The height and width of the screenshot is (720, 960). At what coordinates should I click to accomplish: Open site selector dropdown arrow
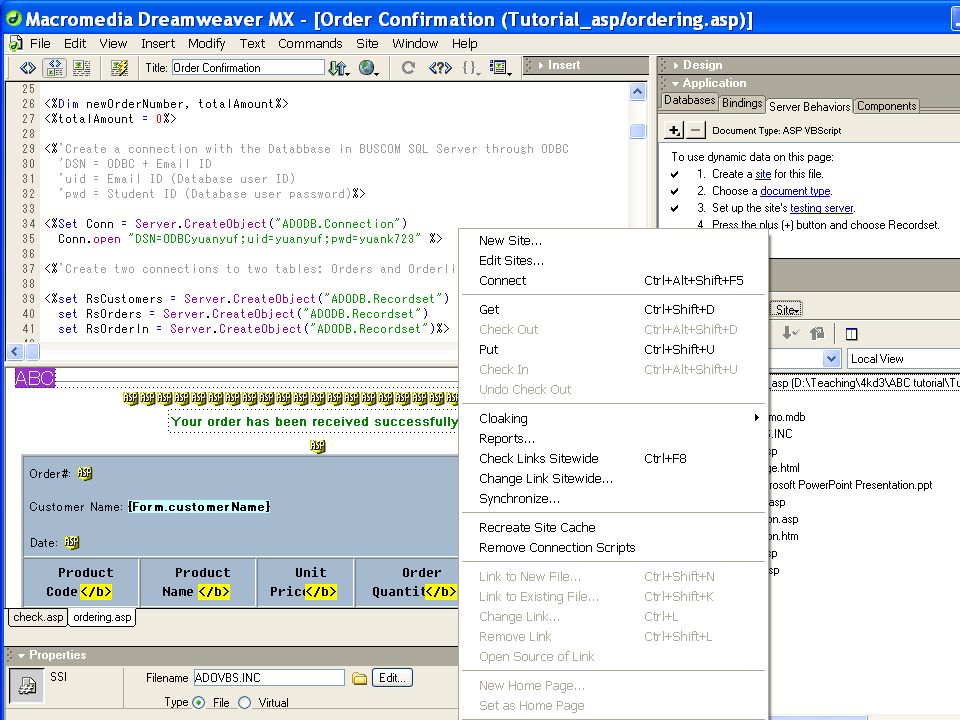pos(831,358)
